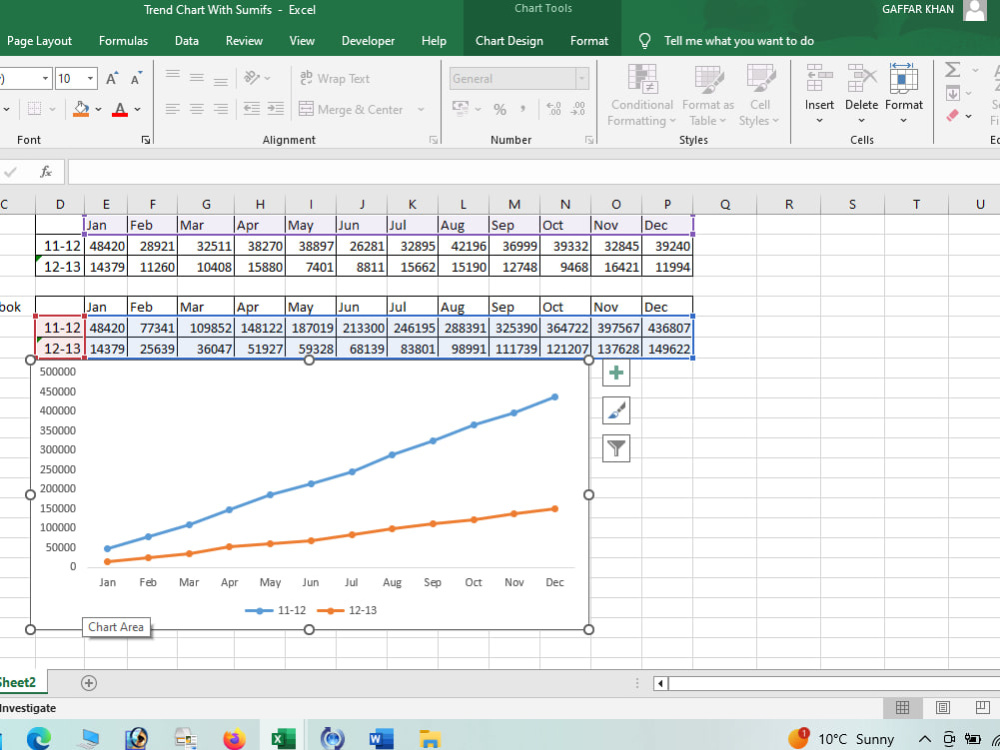Open the font size dropdown

pos(91,78)
